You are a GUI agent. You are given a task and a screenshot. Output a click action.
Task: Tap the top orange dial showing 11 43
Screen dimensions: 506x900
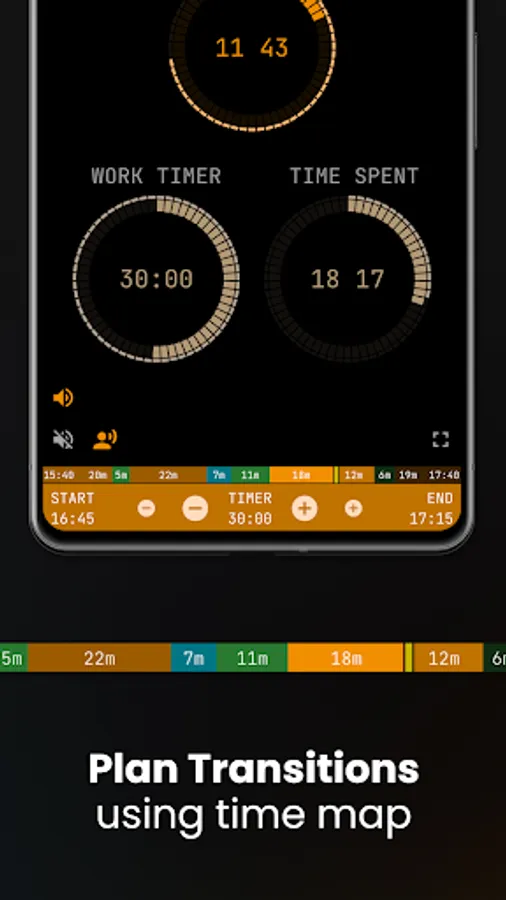pyautogui.click(x=252, y=49)
